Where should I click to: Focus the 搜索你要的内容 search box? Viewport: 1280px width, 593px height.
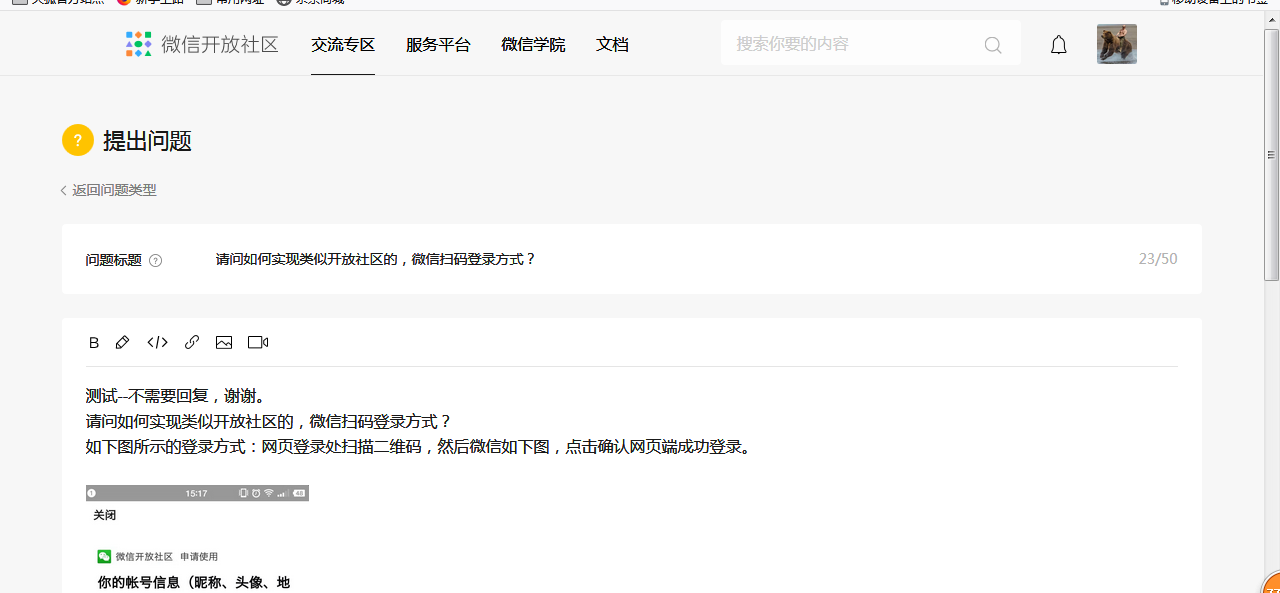(x=871, y=44)
